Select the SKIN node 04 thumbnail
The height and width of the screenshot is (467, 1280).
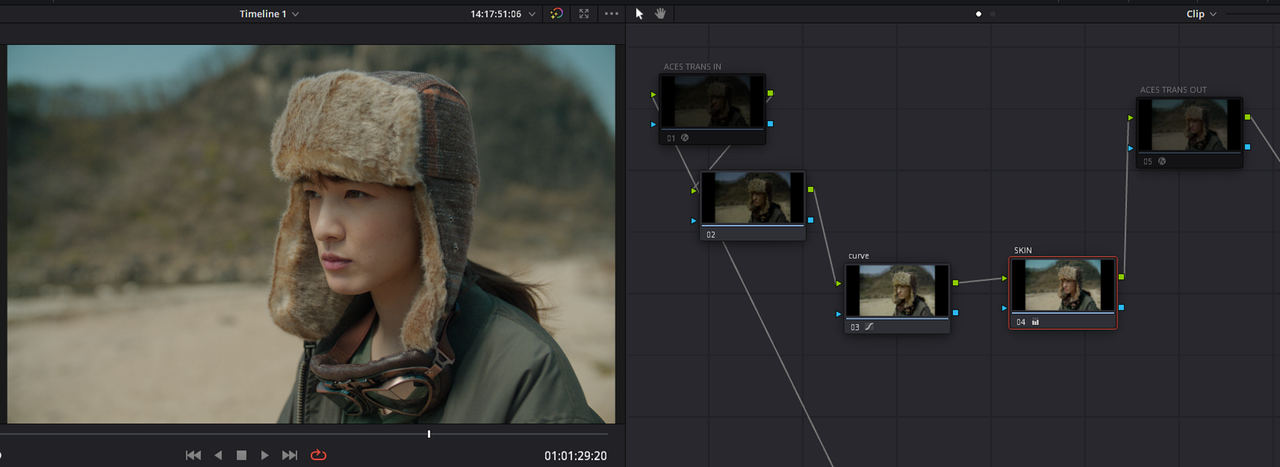[1063, 285]
